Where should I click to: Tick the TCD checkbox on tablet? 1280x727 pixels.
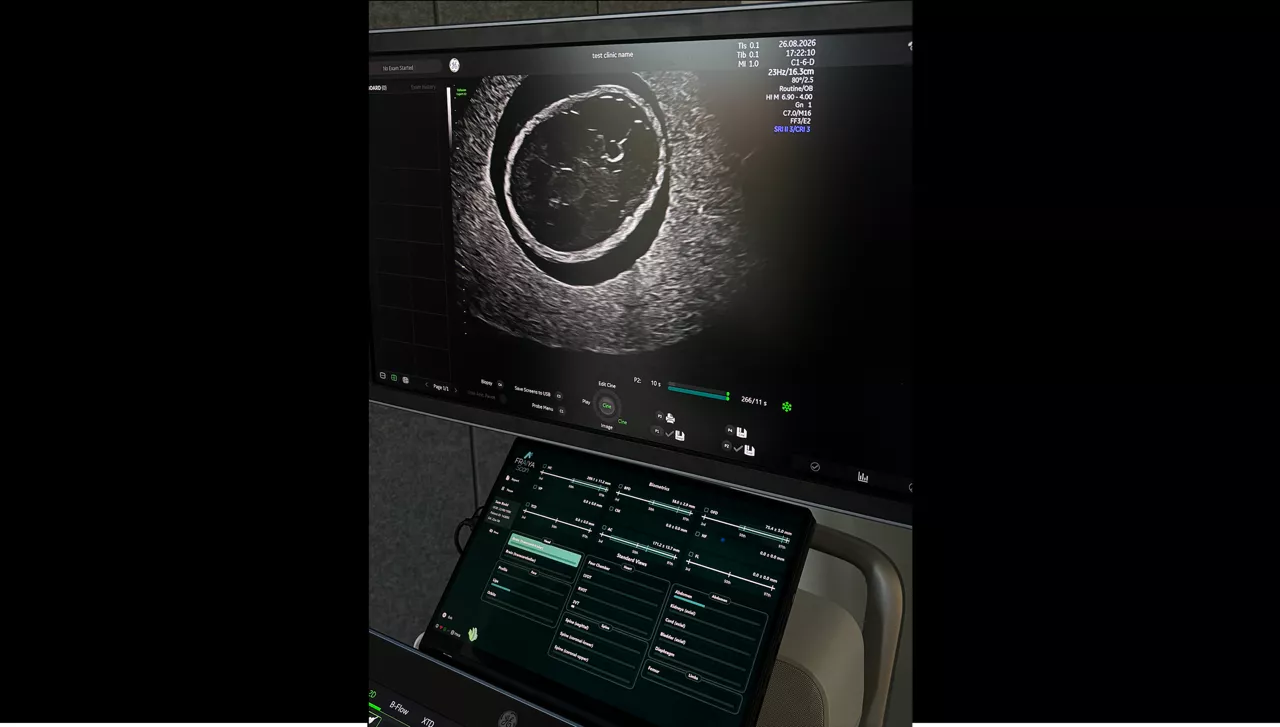(x=528, y=505)
